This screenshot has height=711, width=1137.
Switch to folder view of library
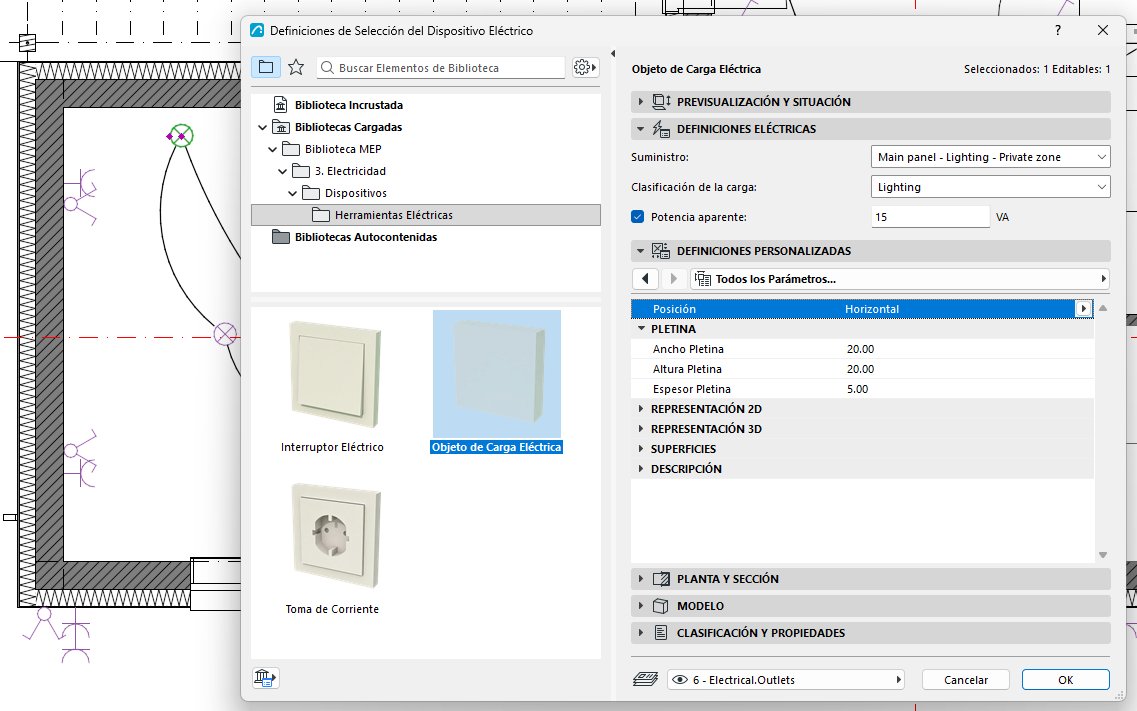266,67
